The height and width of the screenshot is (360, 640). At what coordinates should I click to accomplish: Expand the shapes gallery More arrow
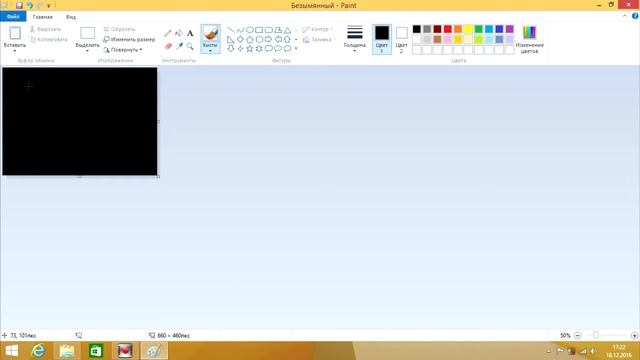tap(296, 49)
